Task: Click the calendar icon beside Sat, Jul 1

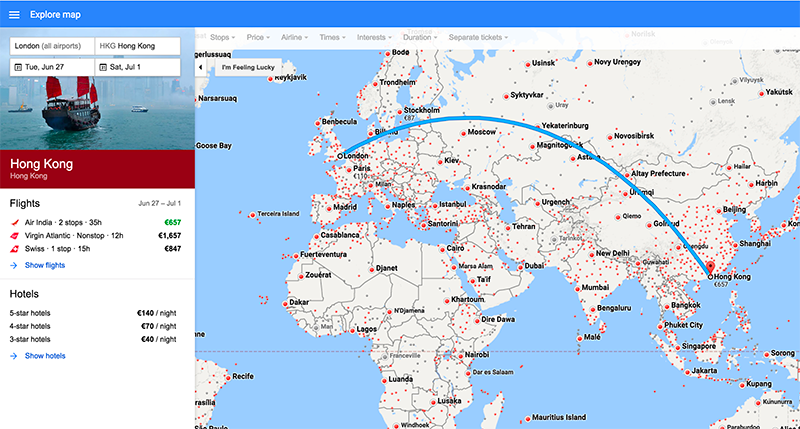Action: point(103,67)
